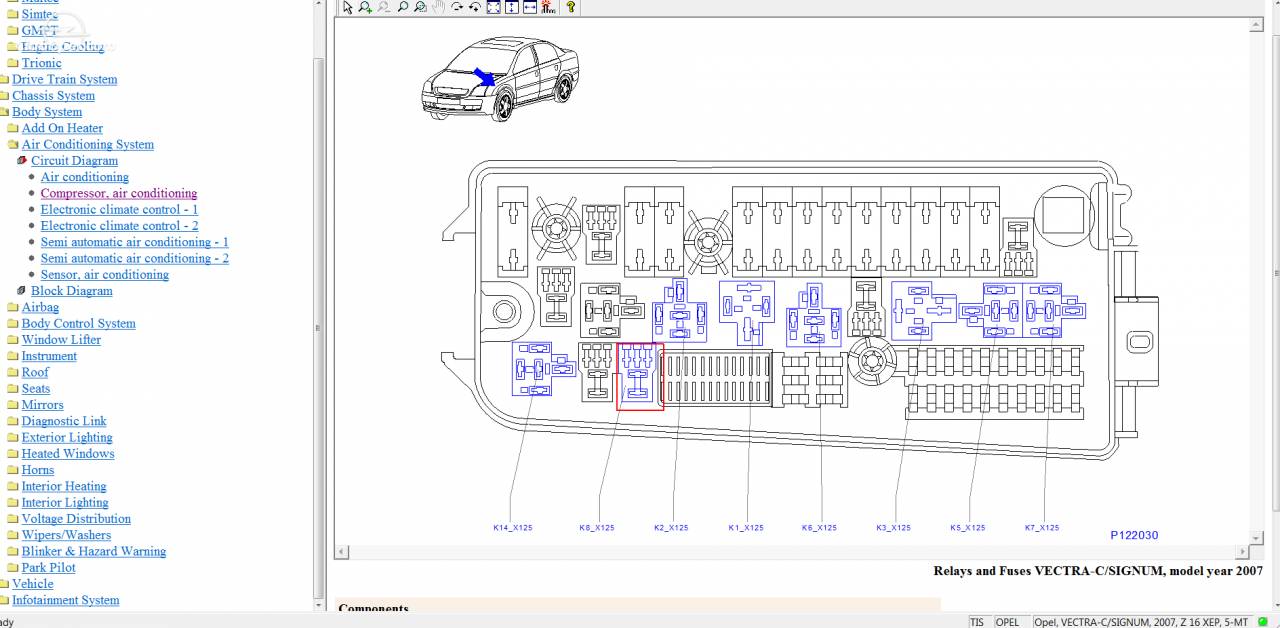Fit the diagram to window width
Viewport: 1280px width, 628px height.
[529, 7]
